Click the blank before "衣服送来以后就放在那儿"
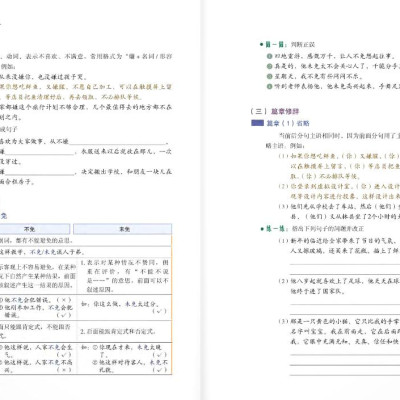The width and height of the screenshot is (400, 400). pos(39,152)
